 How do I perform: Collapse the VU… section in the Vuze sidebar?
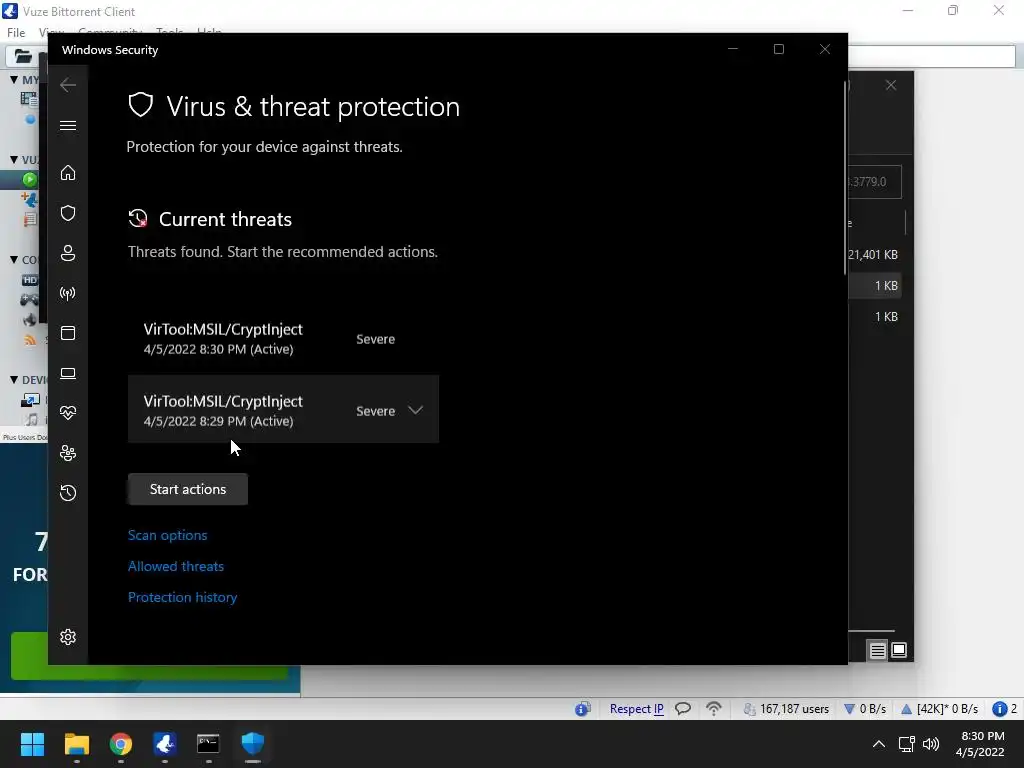[14, 159]
